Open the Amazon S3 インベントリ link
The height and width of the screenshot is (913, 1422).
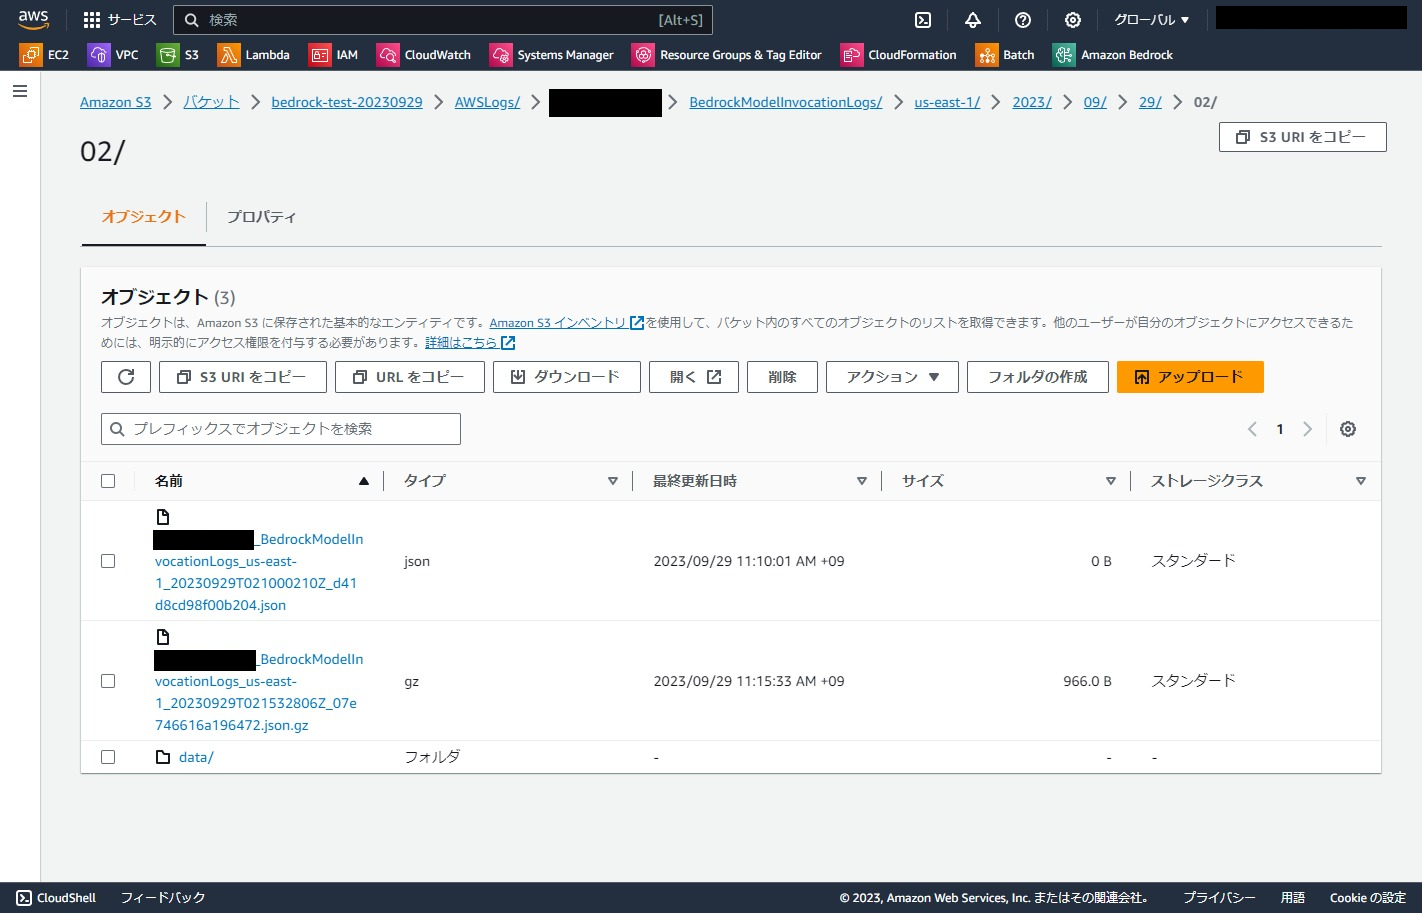(566, 323)
